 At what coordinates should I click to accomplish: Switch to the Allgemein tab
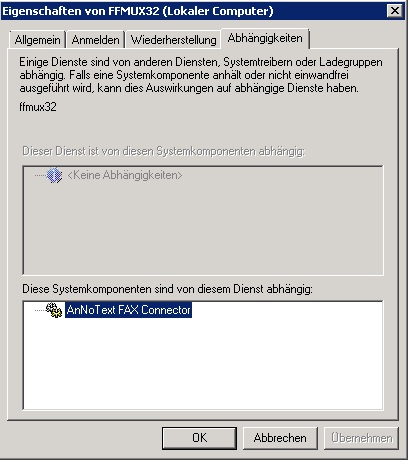pos(37,40)
